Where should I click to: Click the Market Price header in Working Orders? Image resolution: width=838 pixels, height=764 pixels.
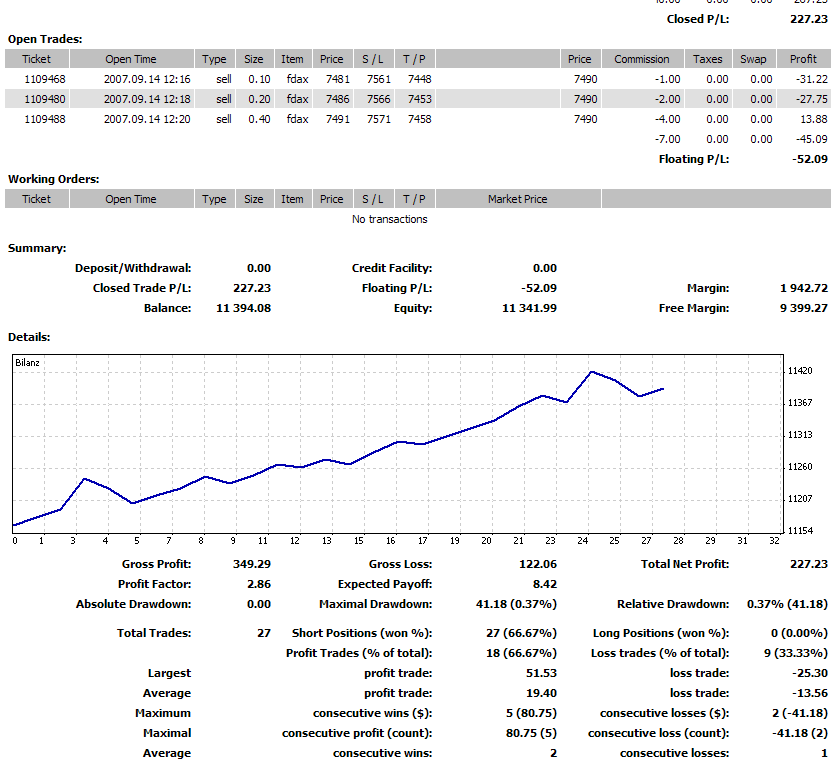[517, 199]
